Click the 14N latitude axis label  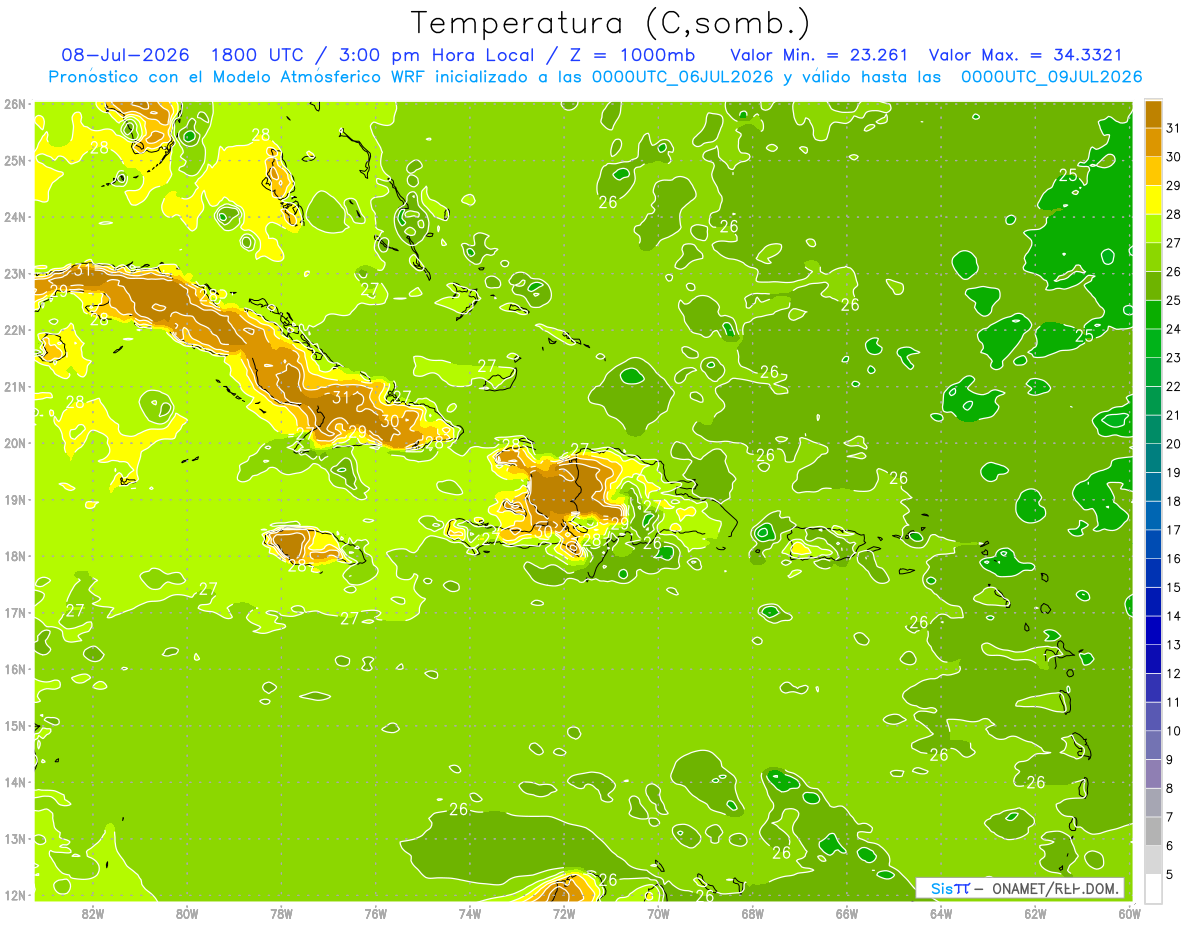[14, 782]
